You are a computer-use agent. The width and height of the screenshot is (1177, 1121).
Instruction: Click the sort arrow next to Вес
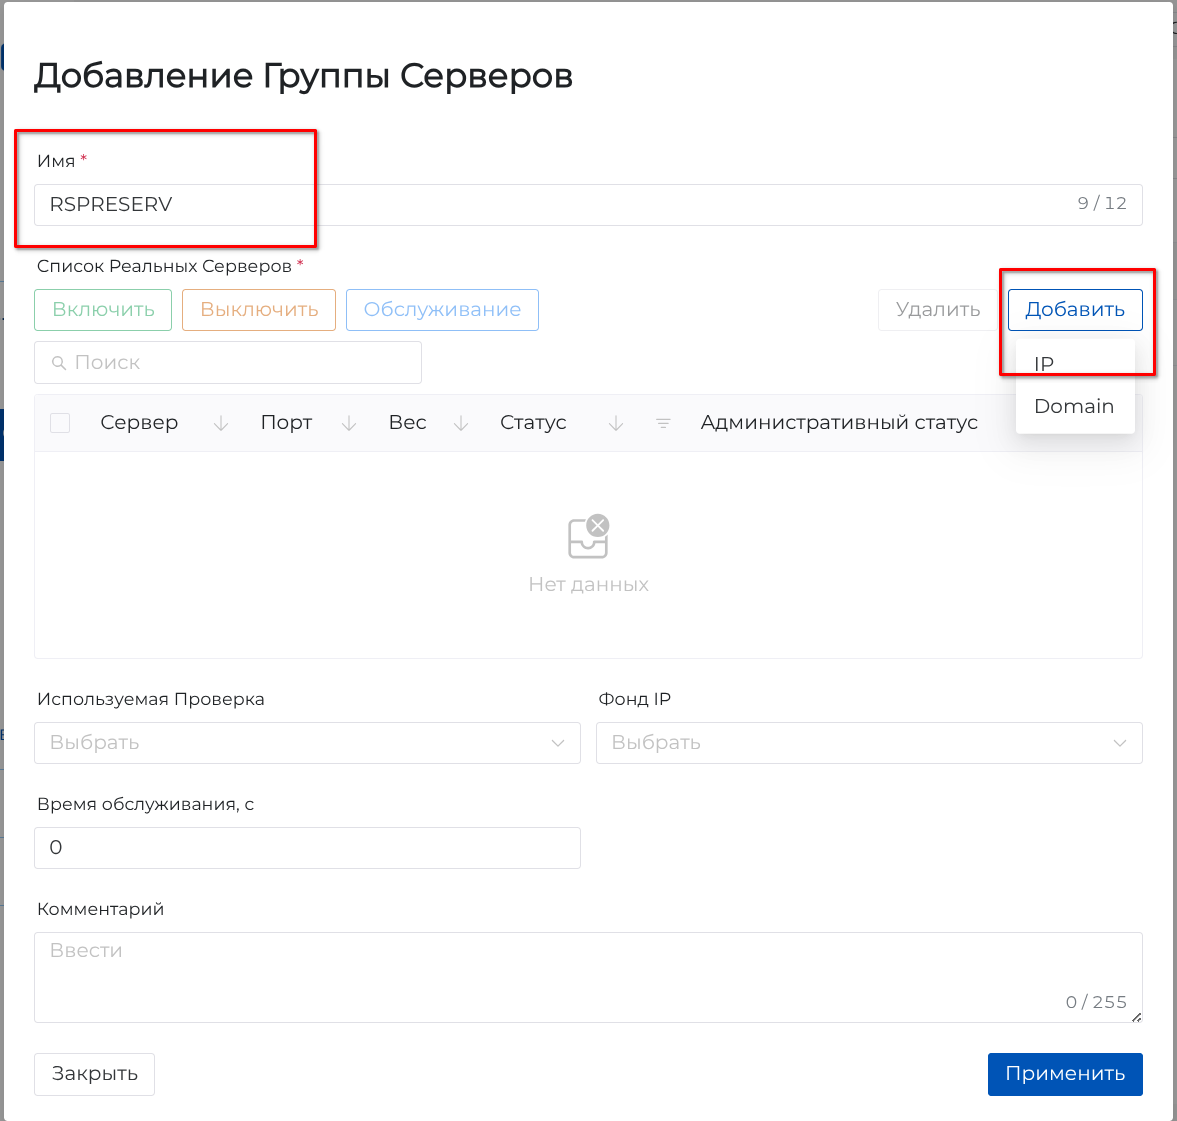point(461,424)
